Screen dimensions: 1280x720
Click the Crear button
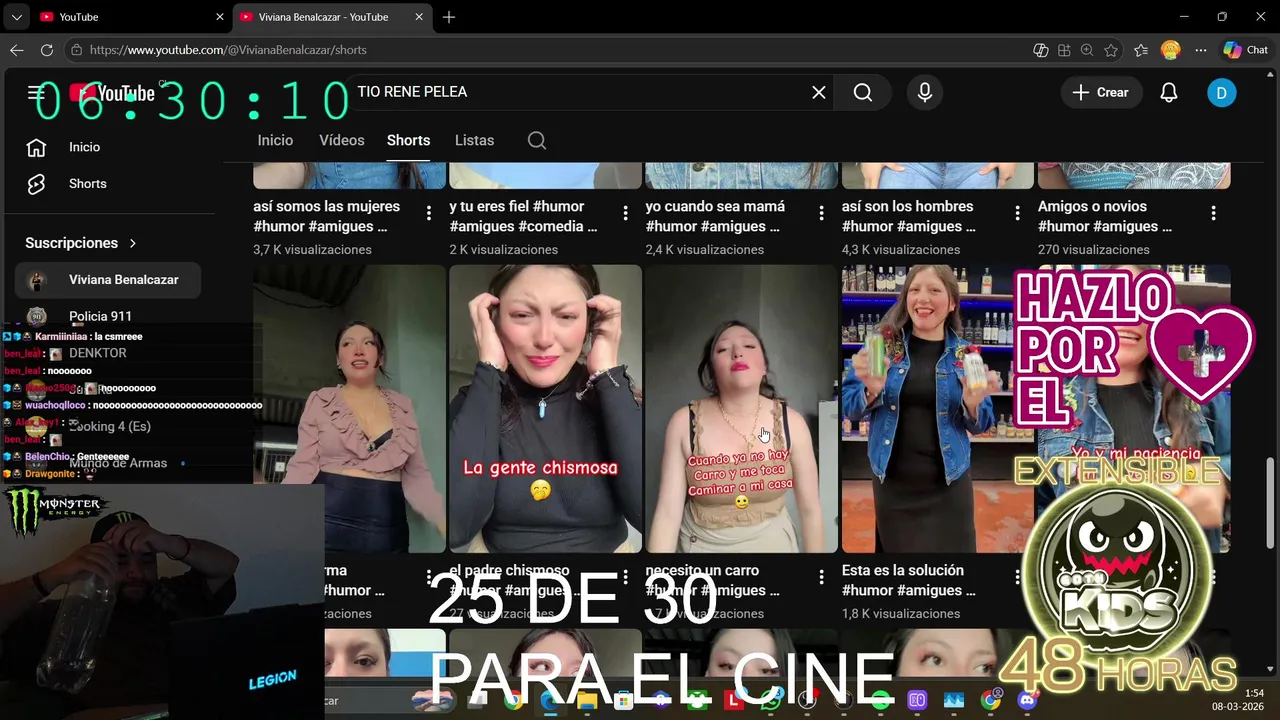[x=1100, y=92]
